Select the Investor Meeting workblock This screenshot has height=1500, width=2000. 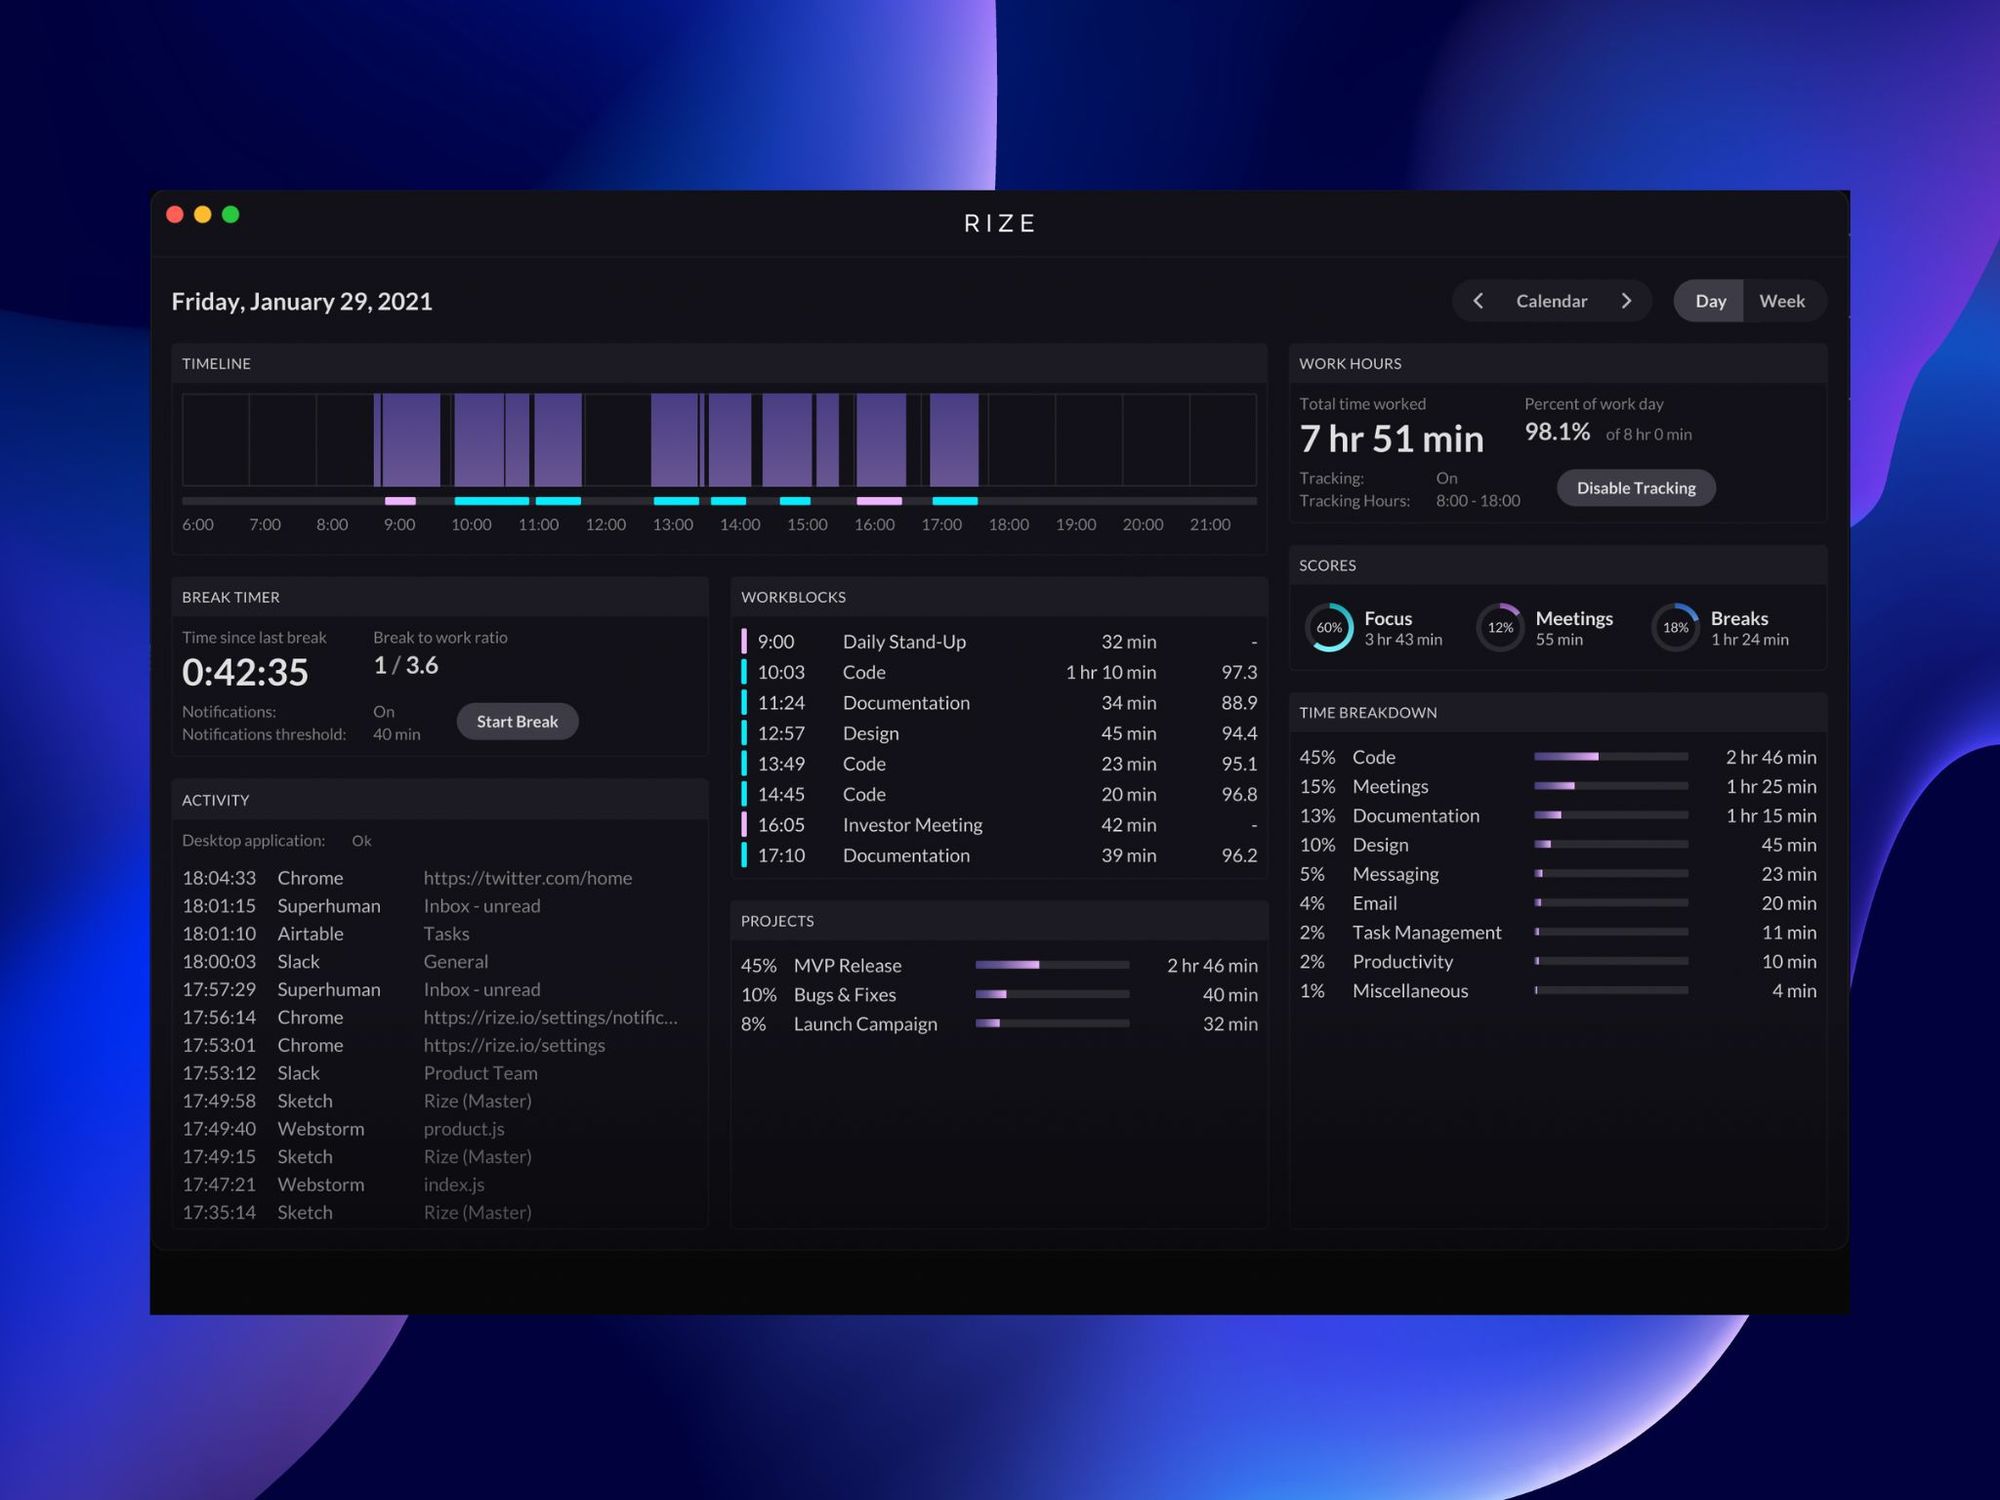(x=912, y=825)
